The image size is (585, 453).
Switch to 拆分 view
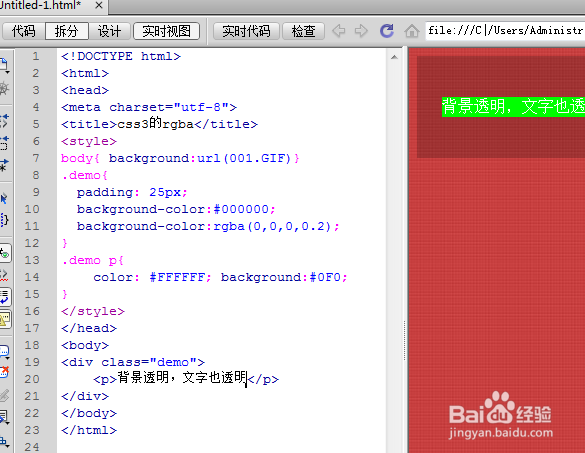[66, 31]
